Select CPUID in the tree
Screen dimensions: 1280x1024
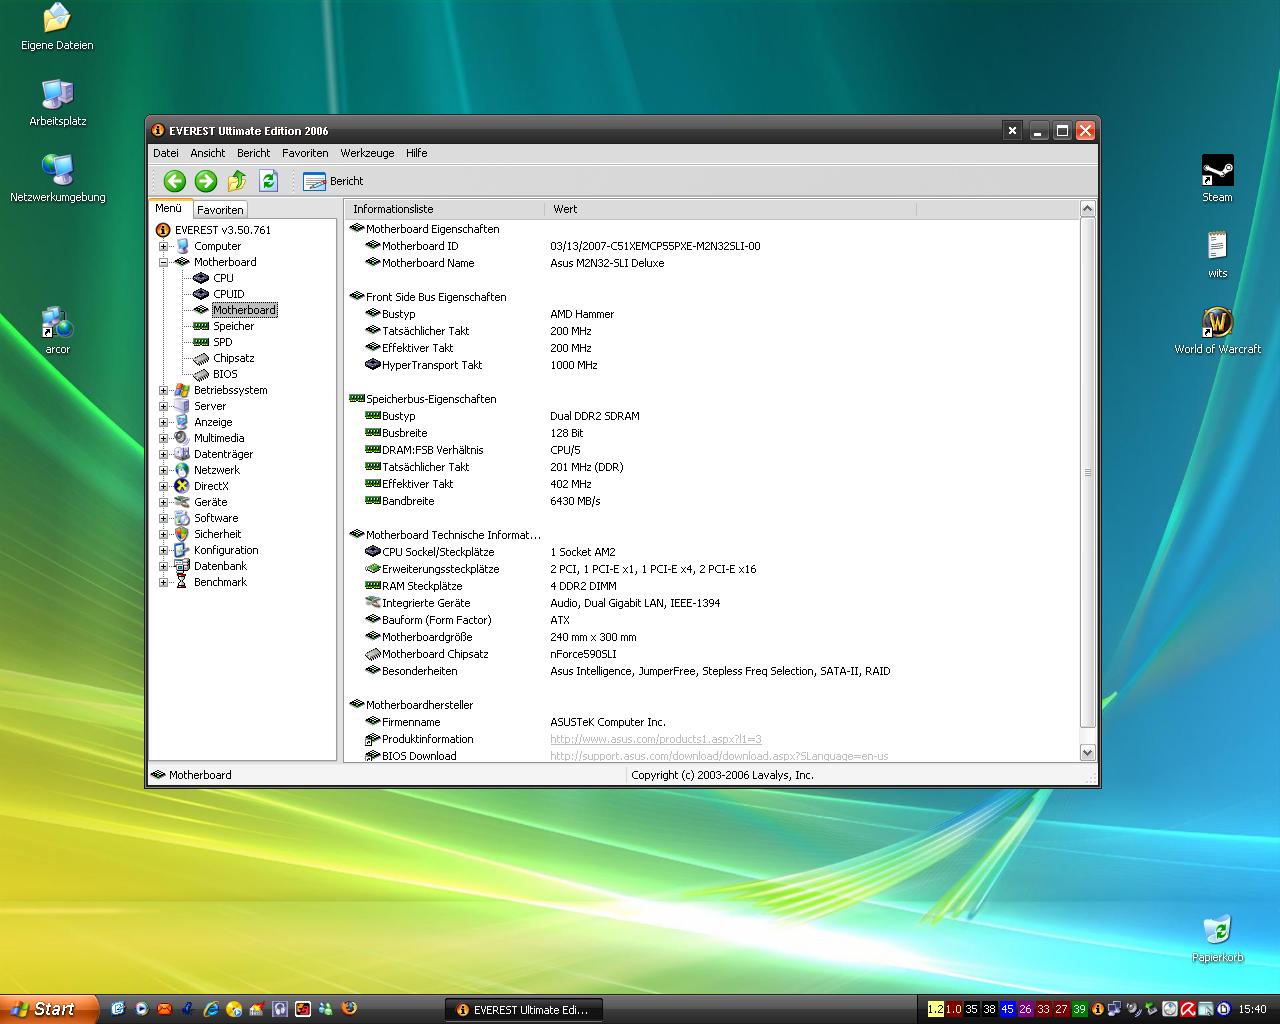[228, 294]
